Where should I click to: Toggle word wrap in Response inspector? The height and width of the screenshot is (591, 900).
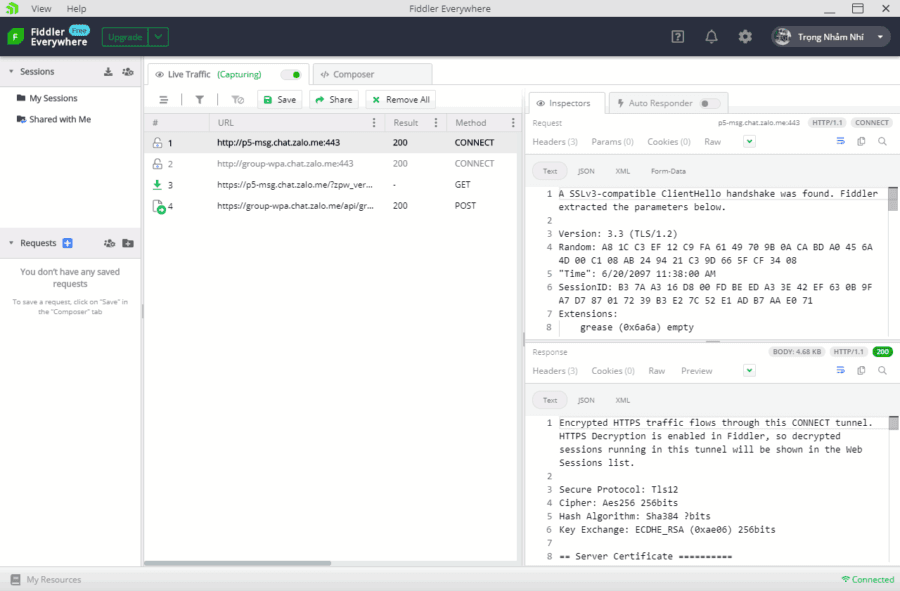pos(840,371)
